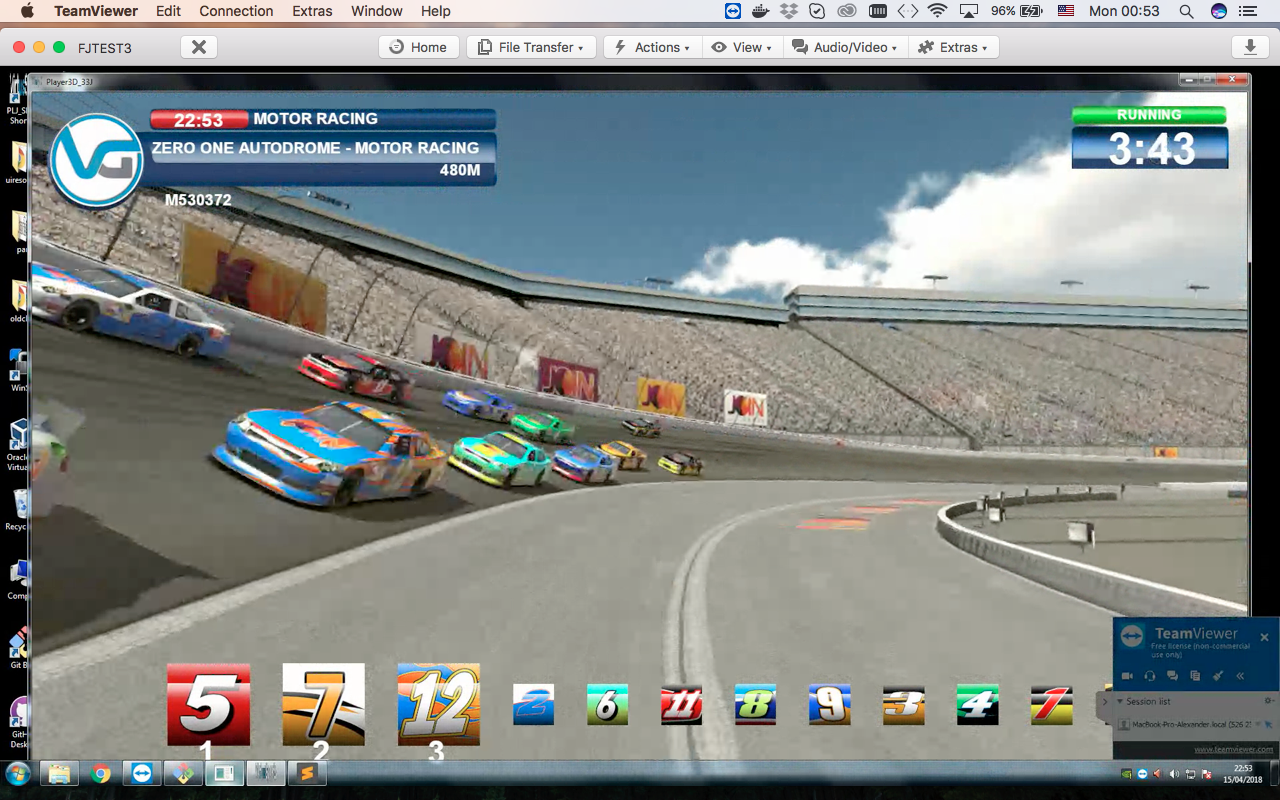Open the Help menu
The height and width of the screenshot is (800, 1280).
coord(435,11)
